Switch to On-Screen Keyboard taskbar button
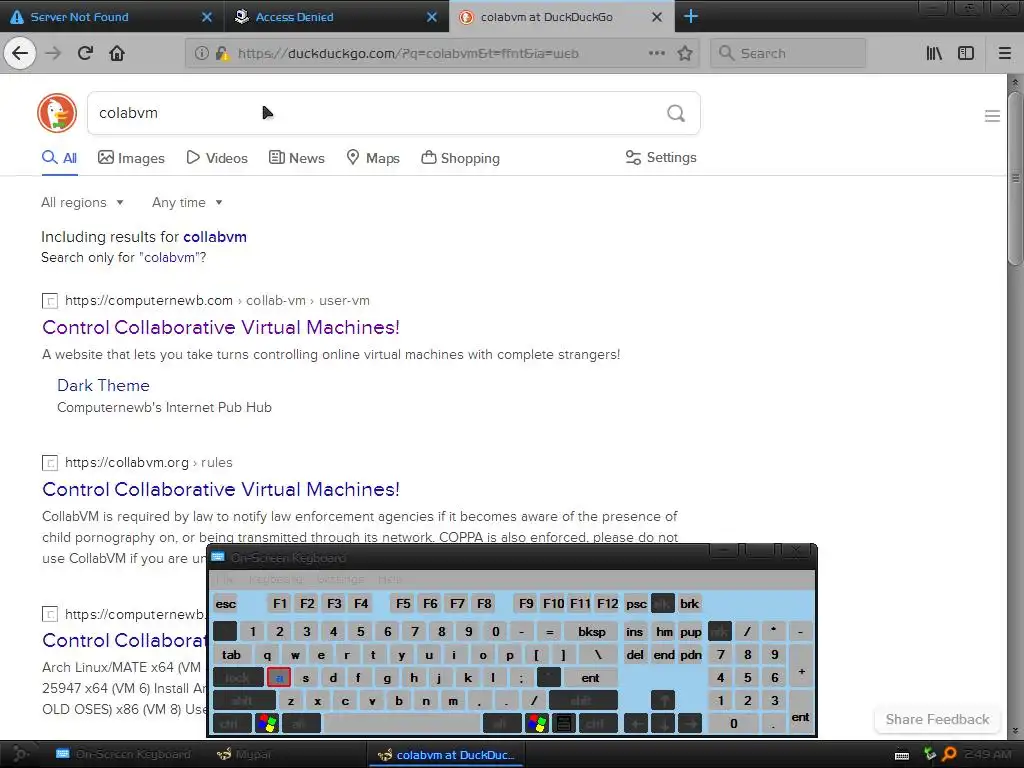 pos(123,754)
